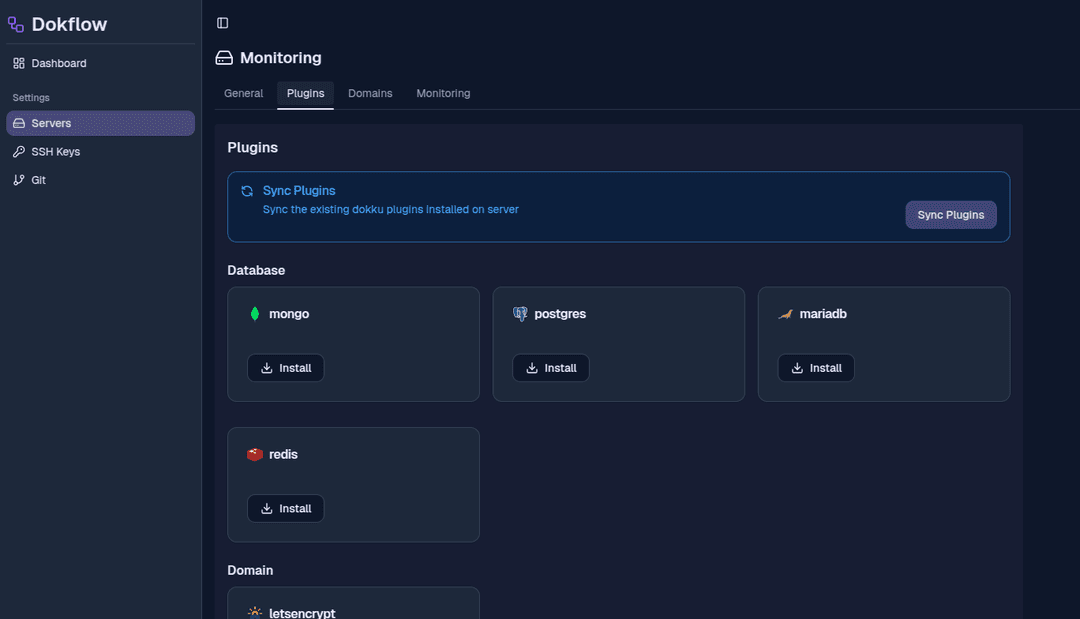Switch to the Domains tab
This screenshot has width=1080, height=619.
tap(370, 94)
